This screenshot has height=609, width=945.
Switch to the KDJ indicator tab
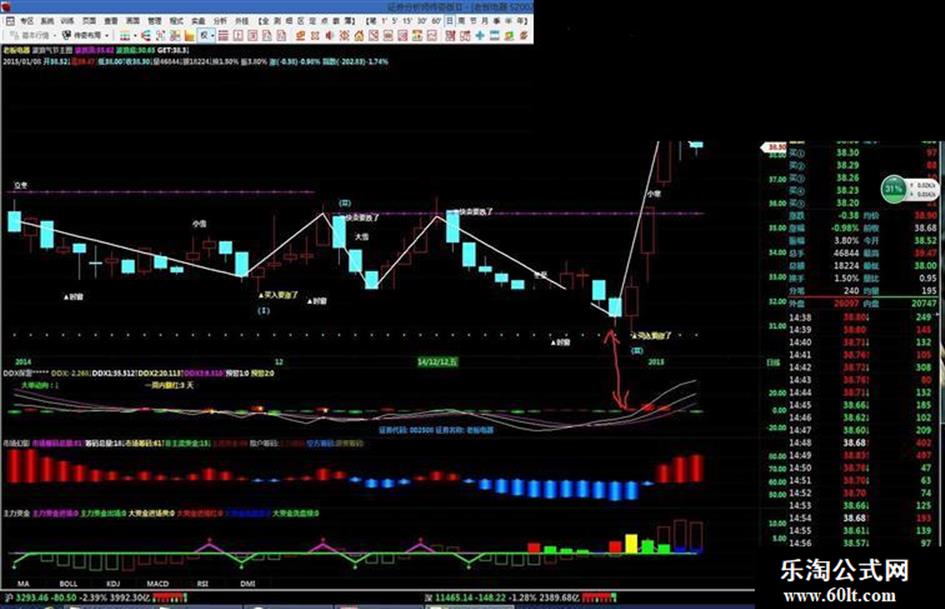coord(113,584)
